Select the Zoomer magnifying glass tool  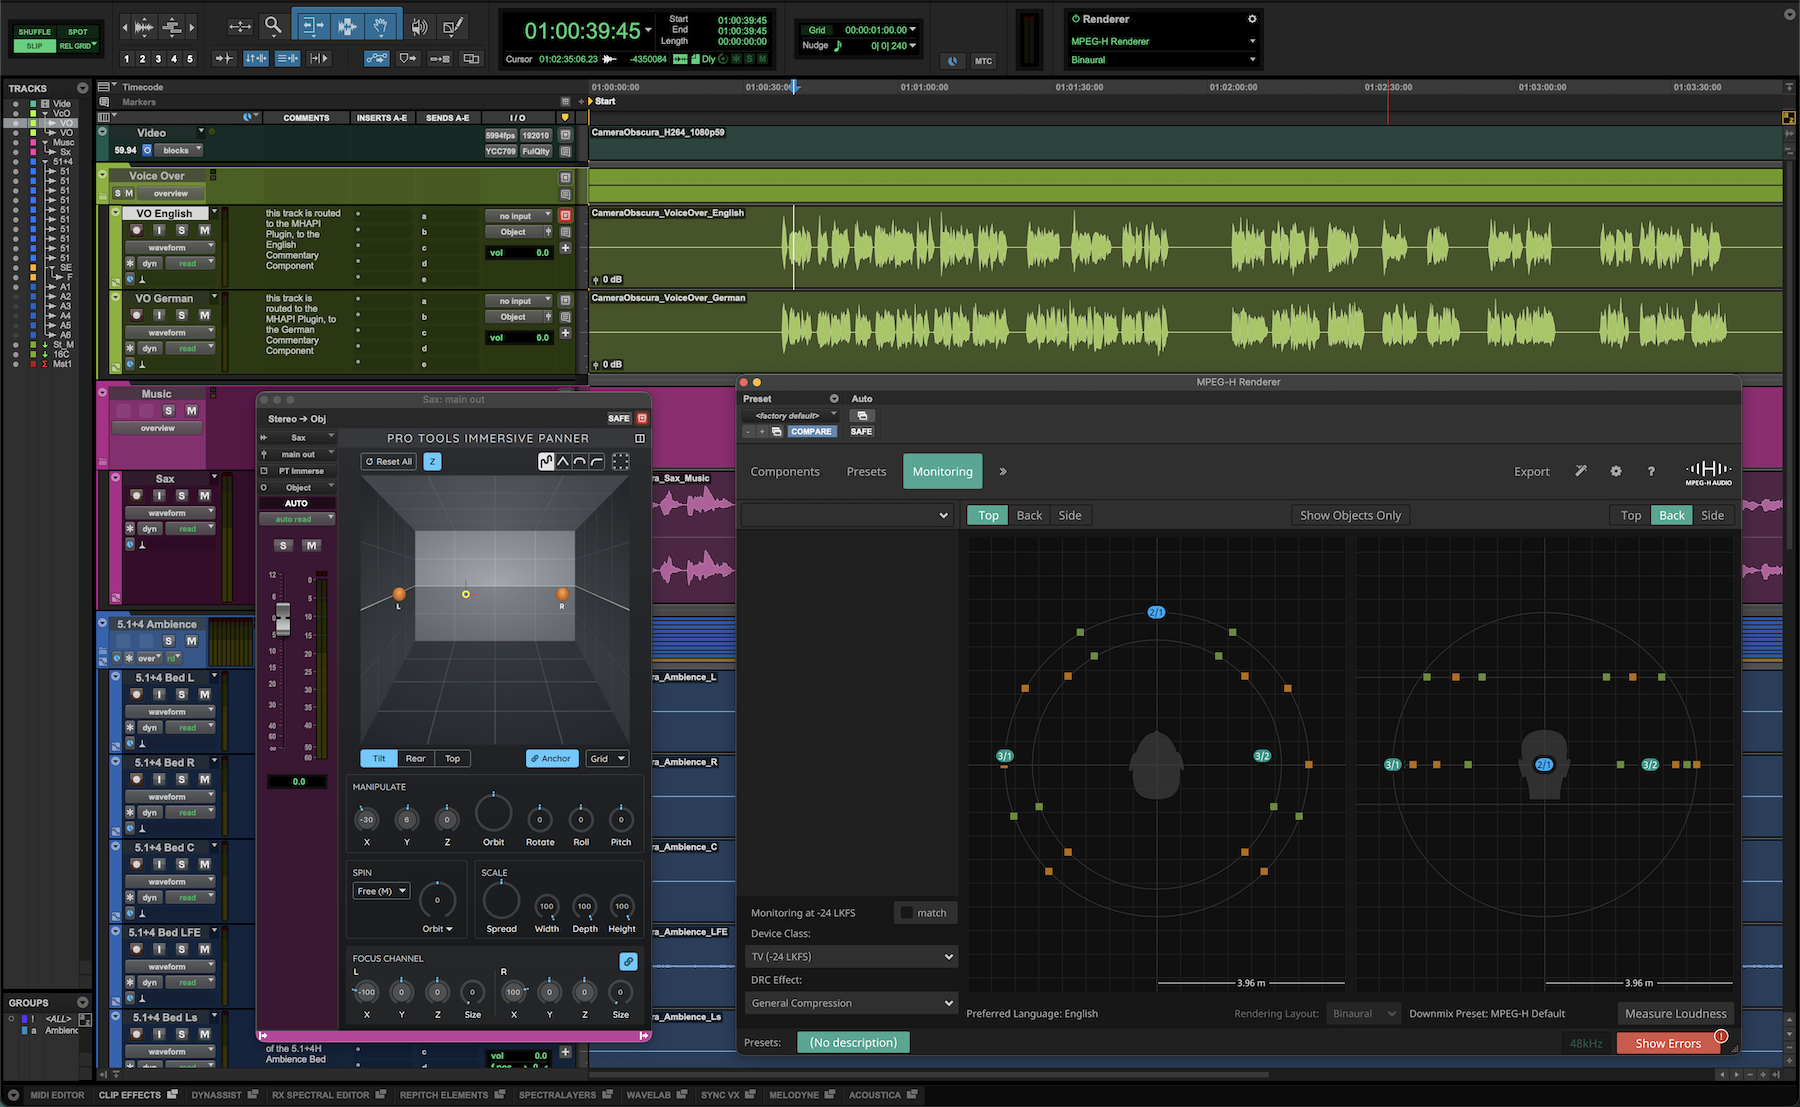[273, 26]
